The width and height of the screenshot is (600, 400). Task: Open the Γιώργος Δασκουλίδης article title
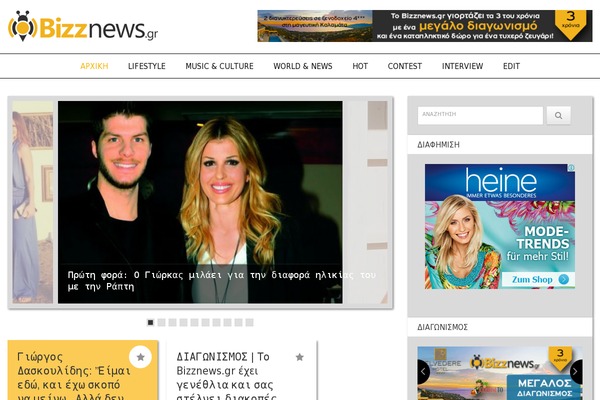74,377
